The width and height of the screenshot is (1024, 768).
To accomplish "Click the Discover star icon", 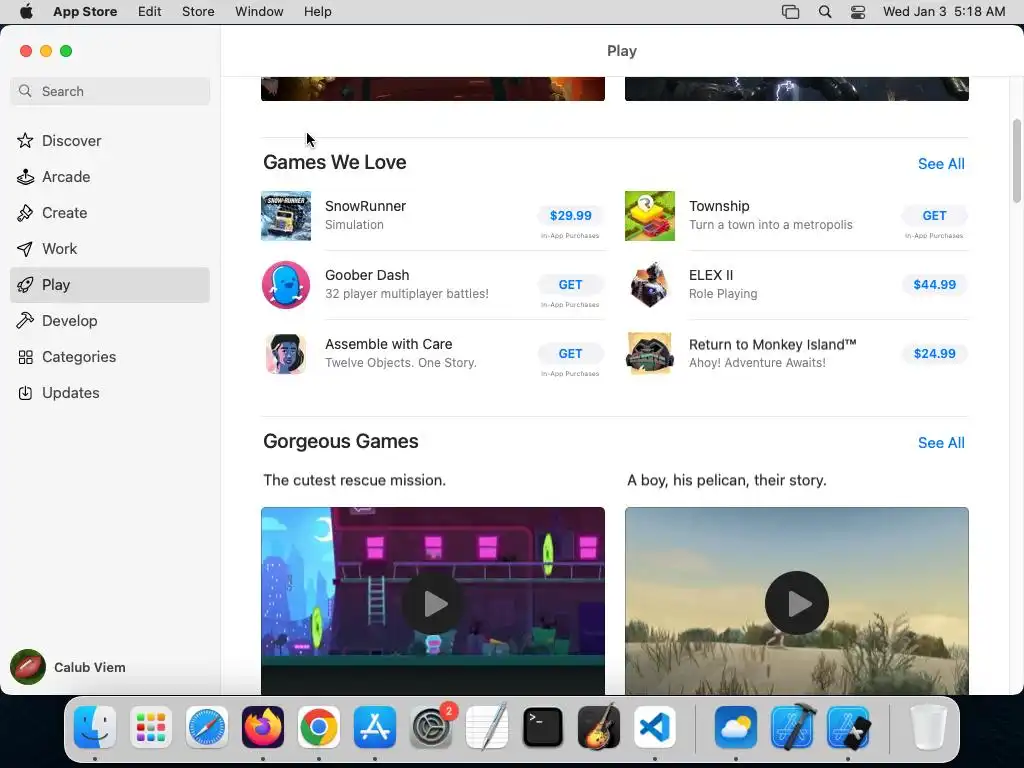I will click(25, 140).
